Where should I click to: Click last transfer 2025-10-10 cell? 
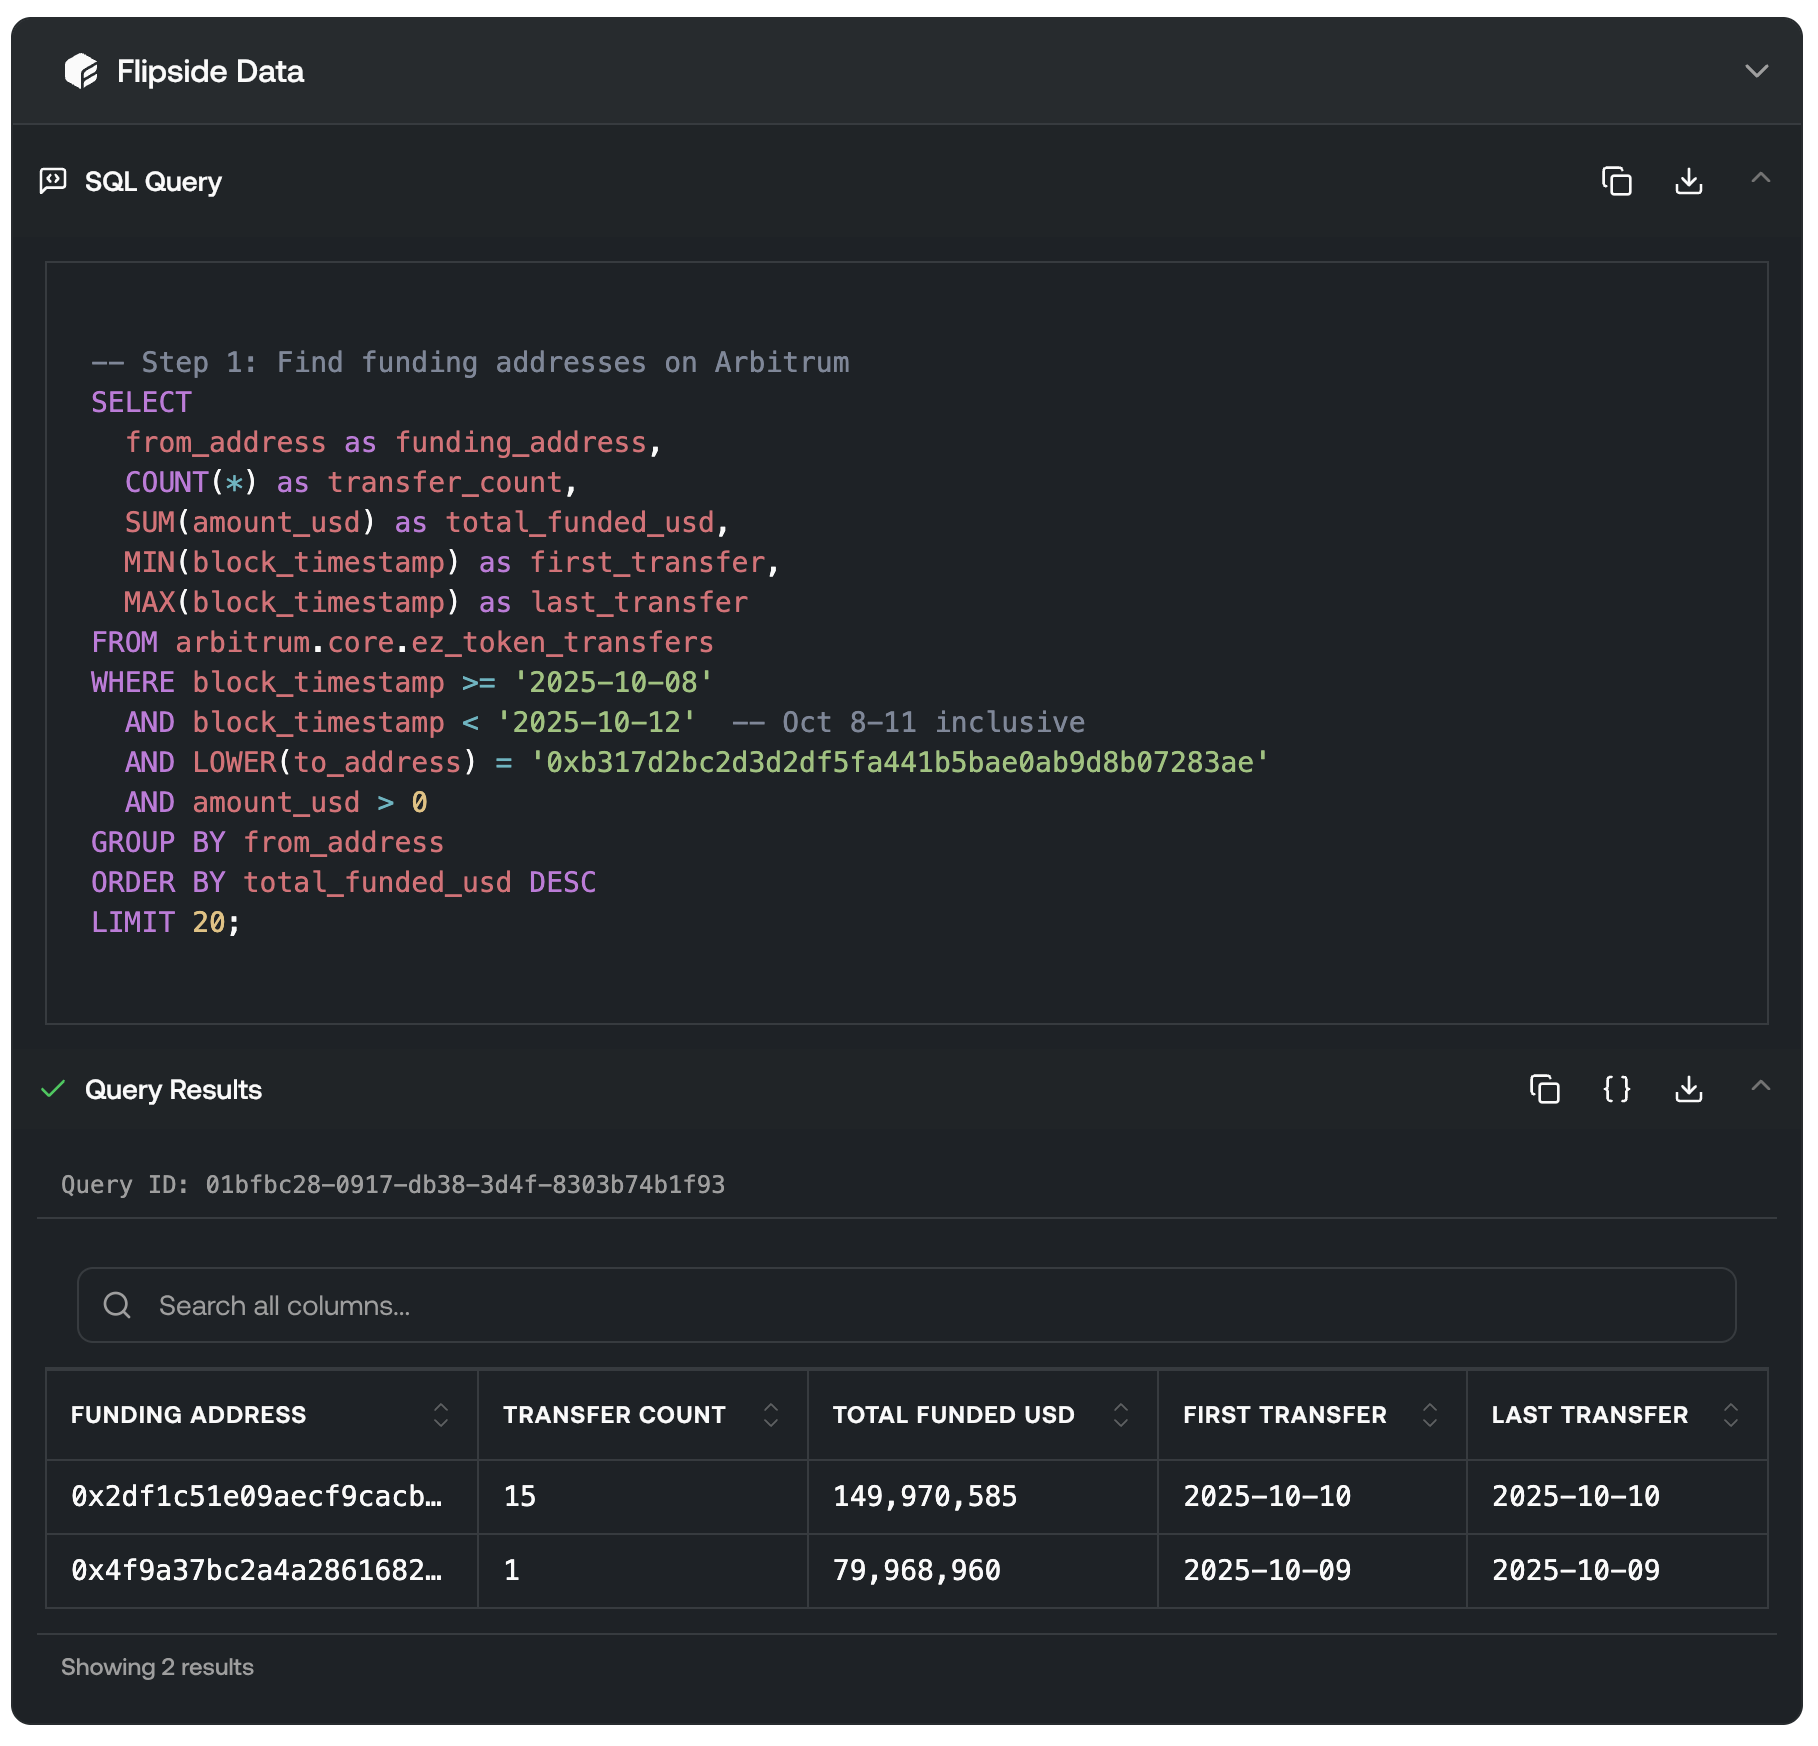pos(1617,1496)
